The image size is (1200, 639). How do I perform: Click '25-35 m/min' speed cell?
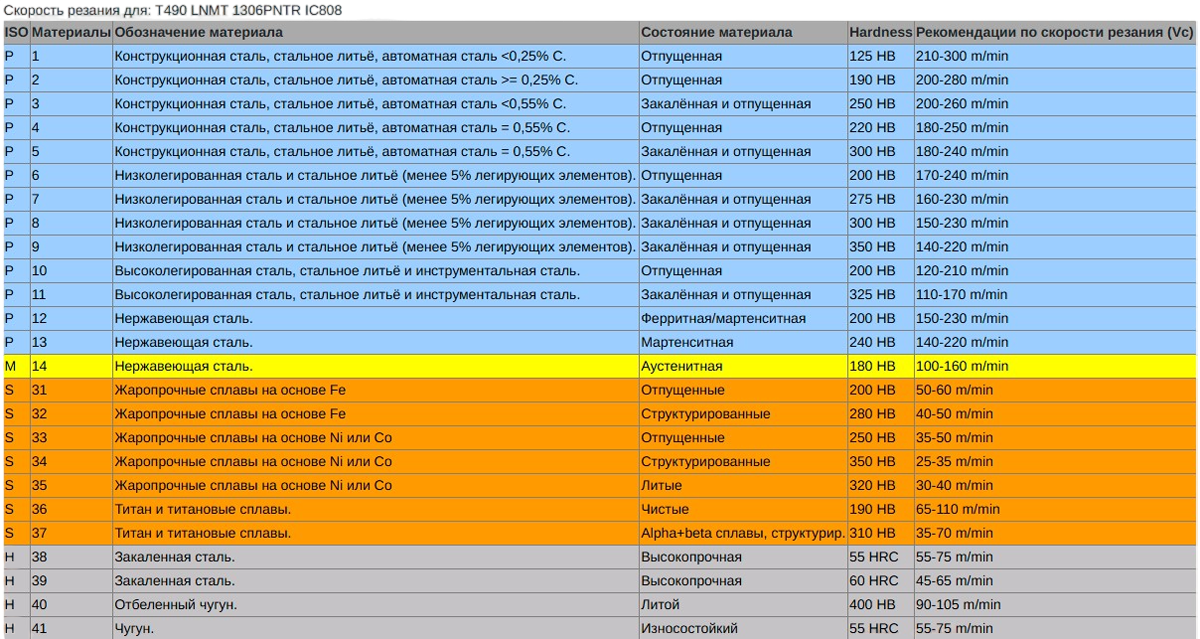(1055, 462)
